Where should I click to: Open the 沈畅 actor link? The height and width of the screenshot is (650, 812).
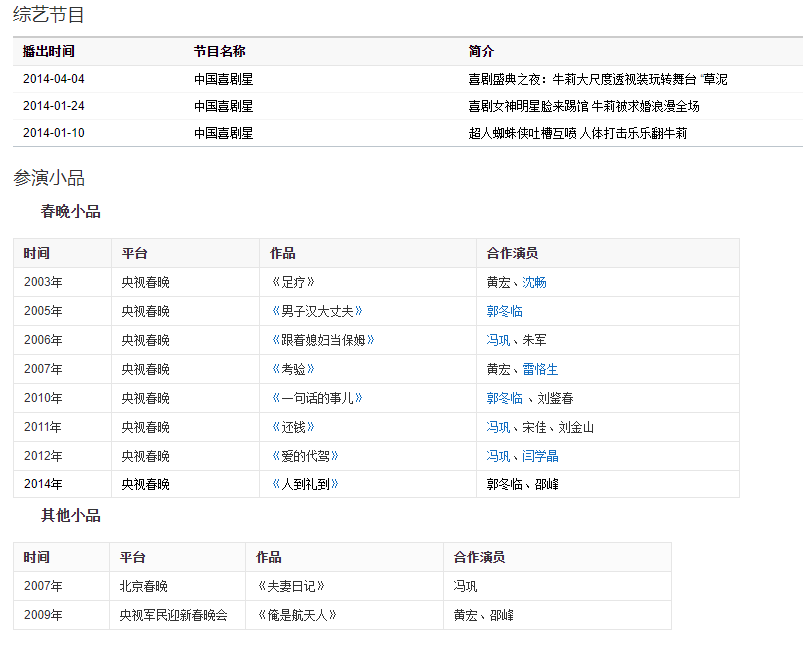[x=535, y=282]
